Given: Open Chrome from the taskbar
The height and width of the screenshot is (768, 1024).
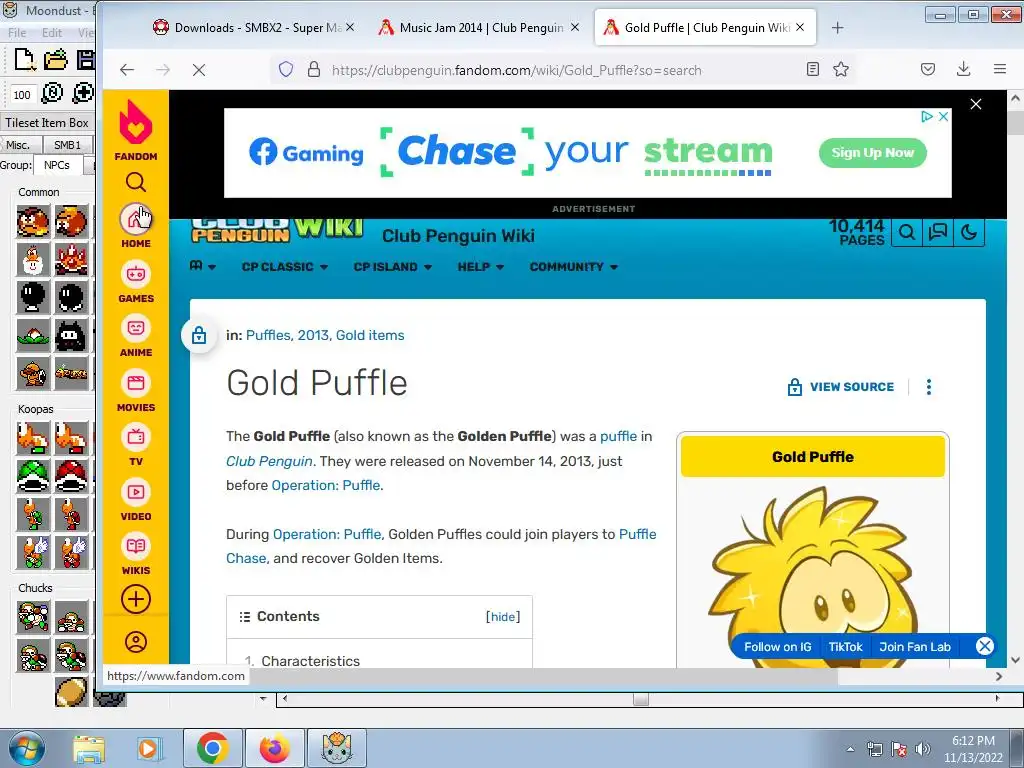Looking at the screenshot, I should point(212,748).
